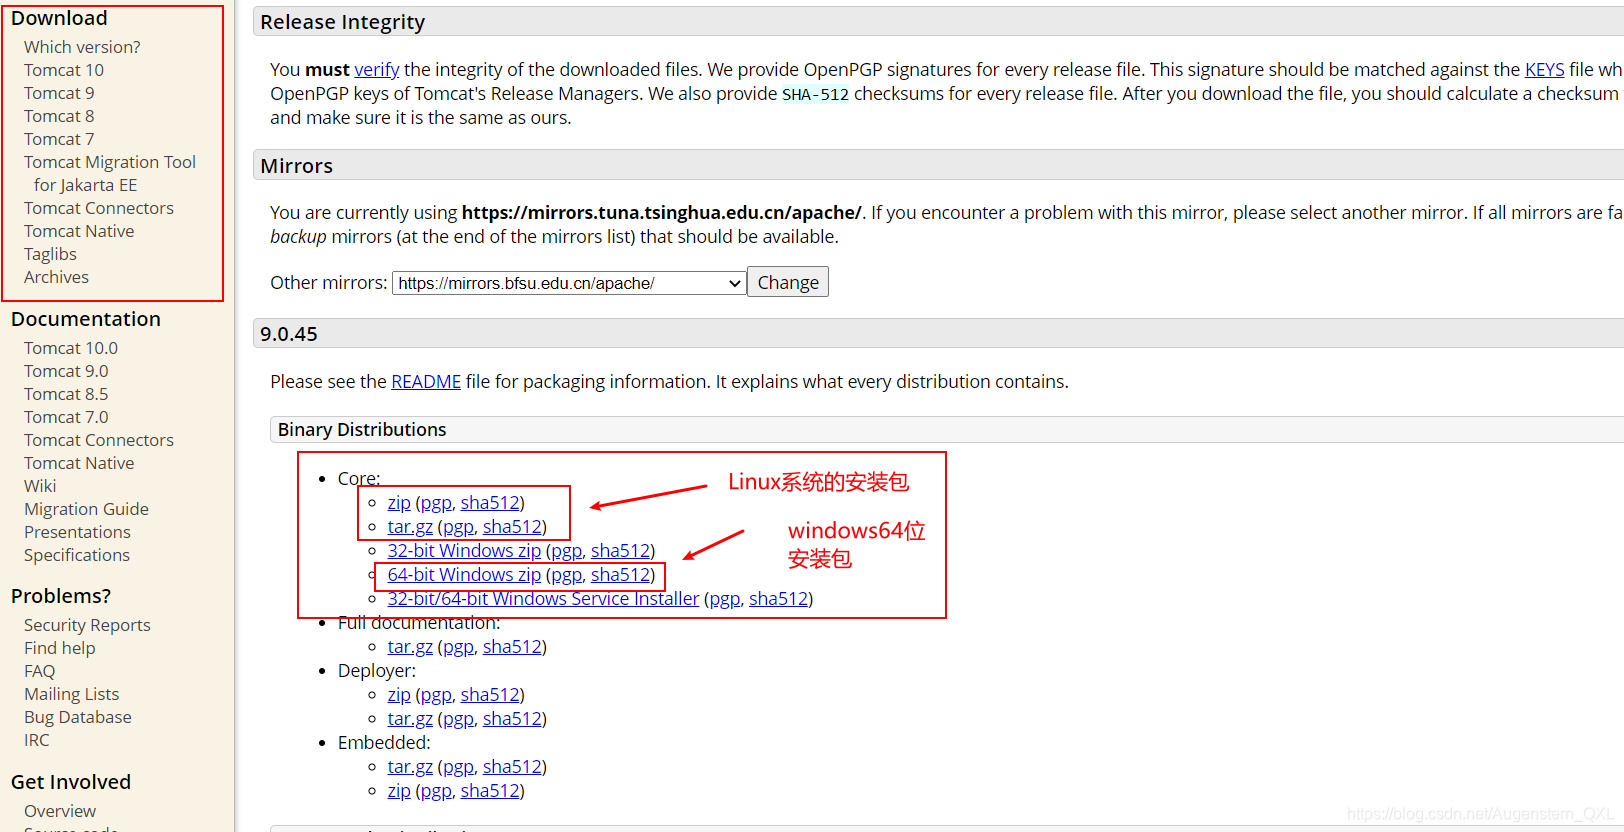Open the Other mirrors dropdown list
1624x832 pixels.
point(569,283)
